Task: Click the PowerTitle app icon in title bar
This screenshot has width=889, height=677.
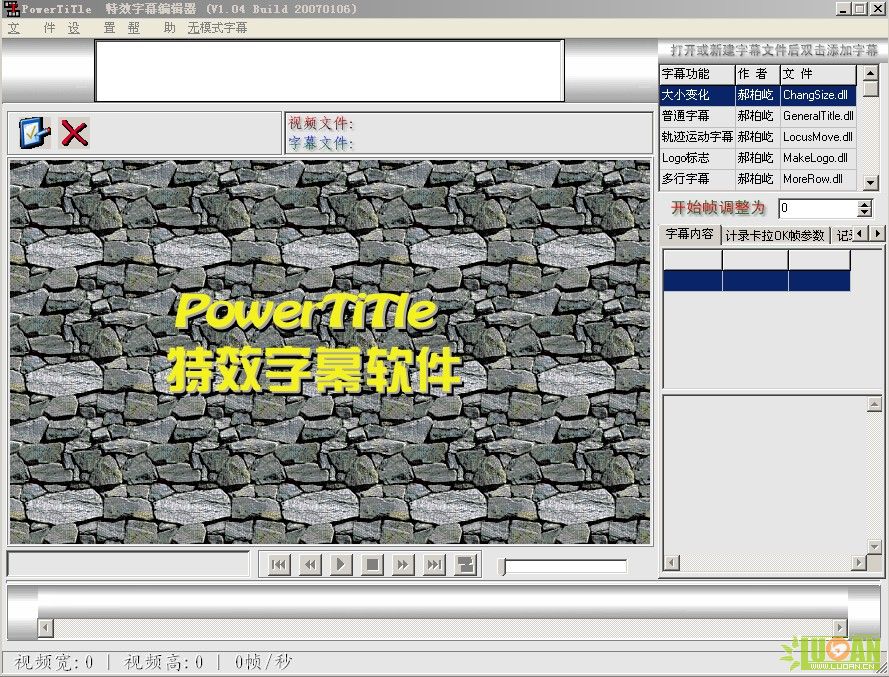Action: tap(11, 9)
